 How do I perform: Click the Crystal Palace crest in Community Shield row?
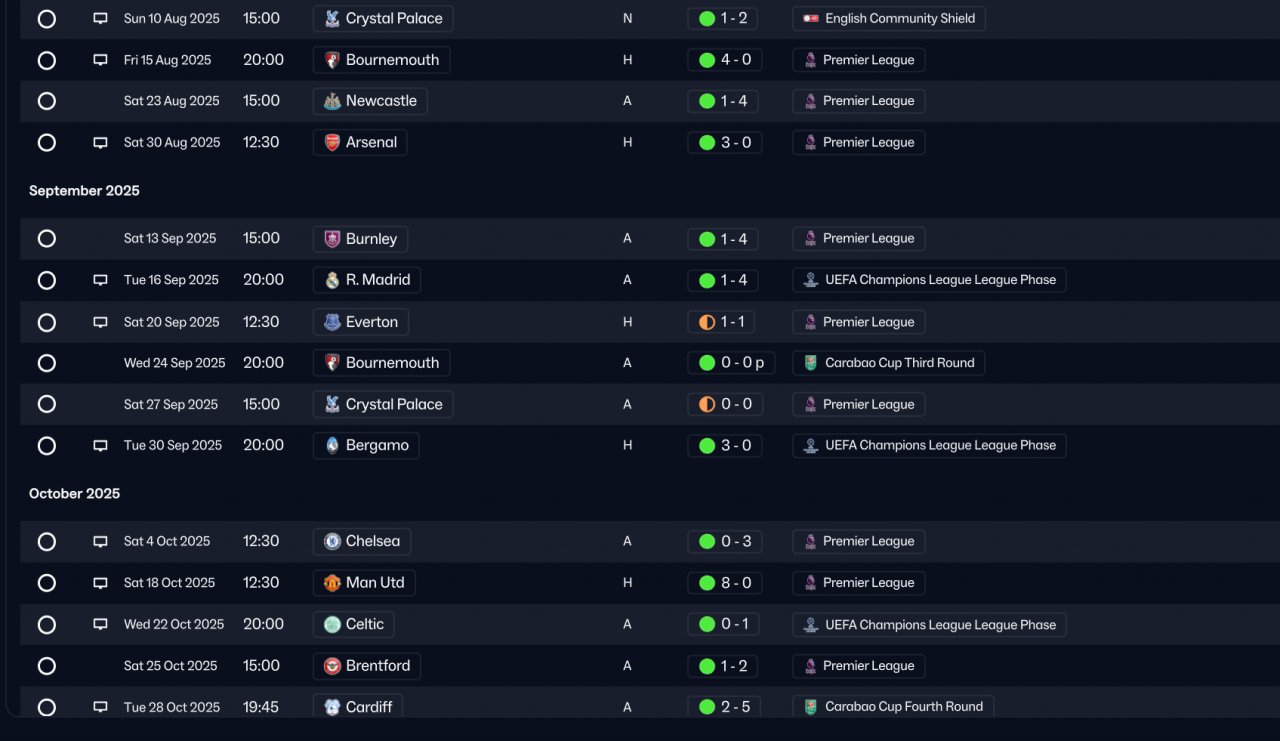332,18
